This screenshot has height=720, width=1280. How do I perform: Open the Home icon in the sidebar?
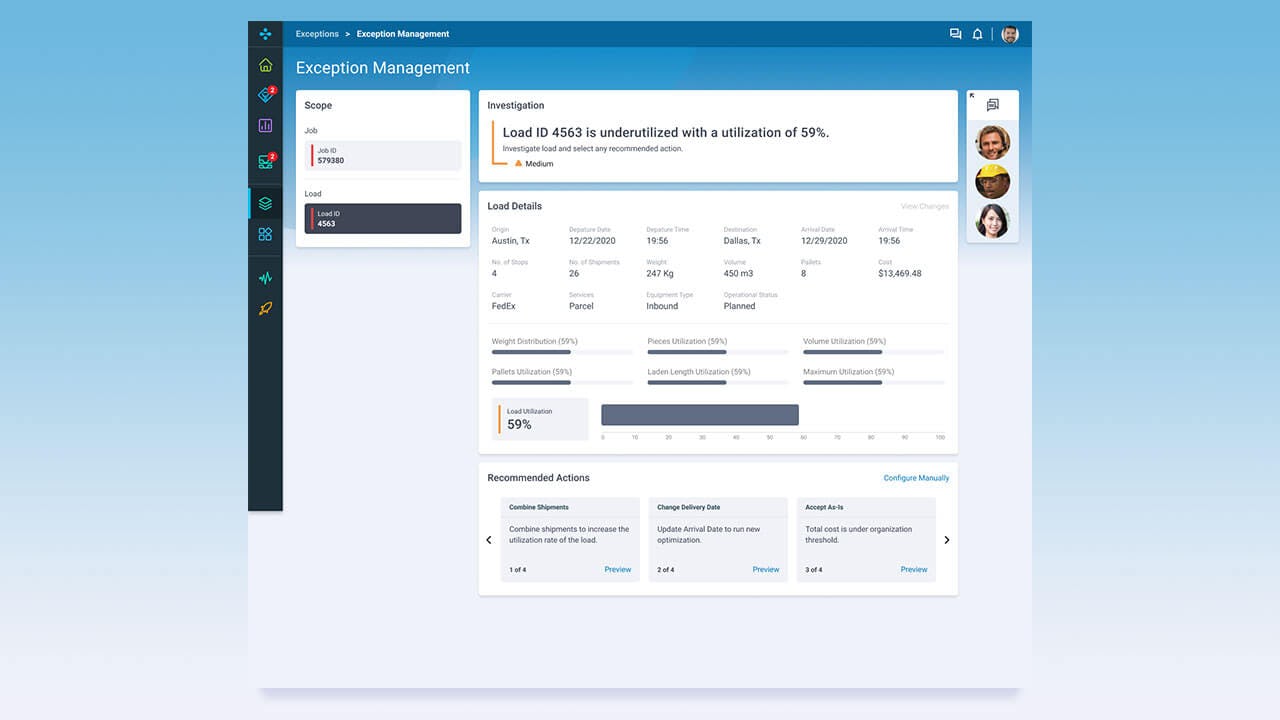coord(265,63)
